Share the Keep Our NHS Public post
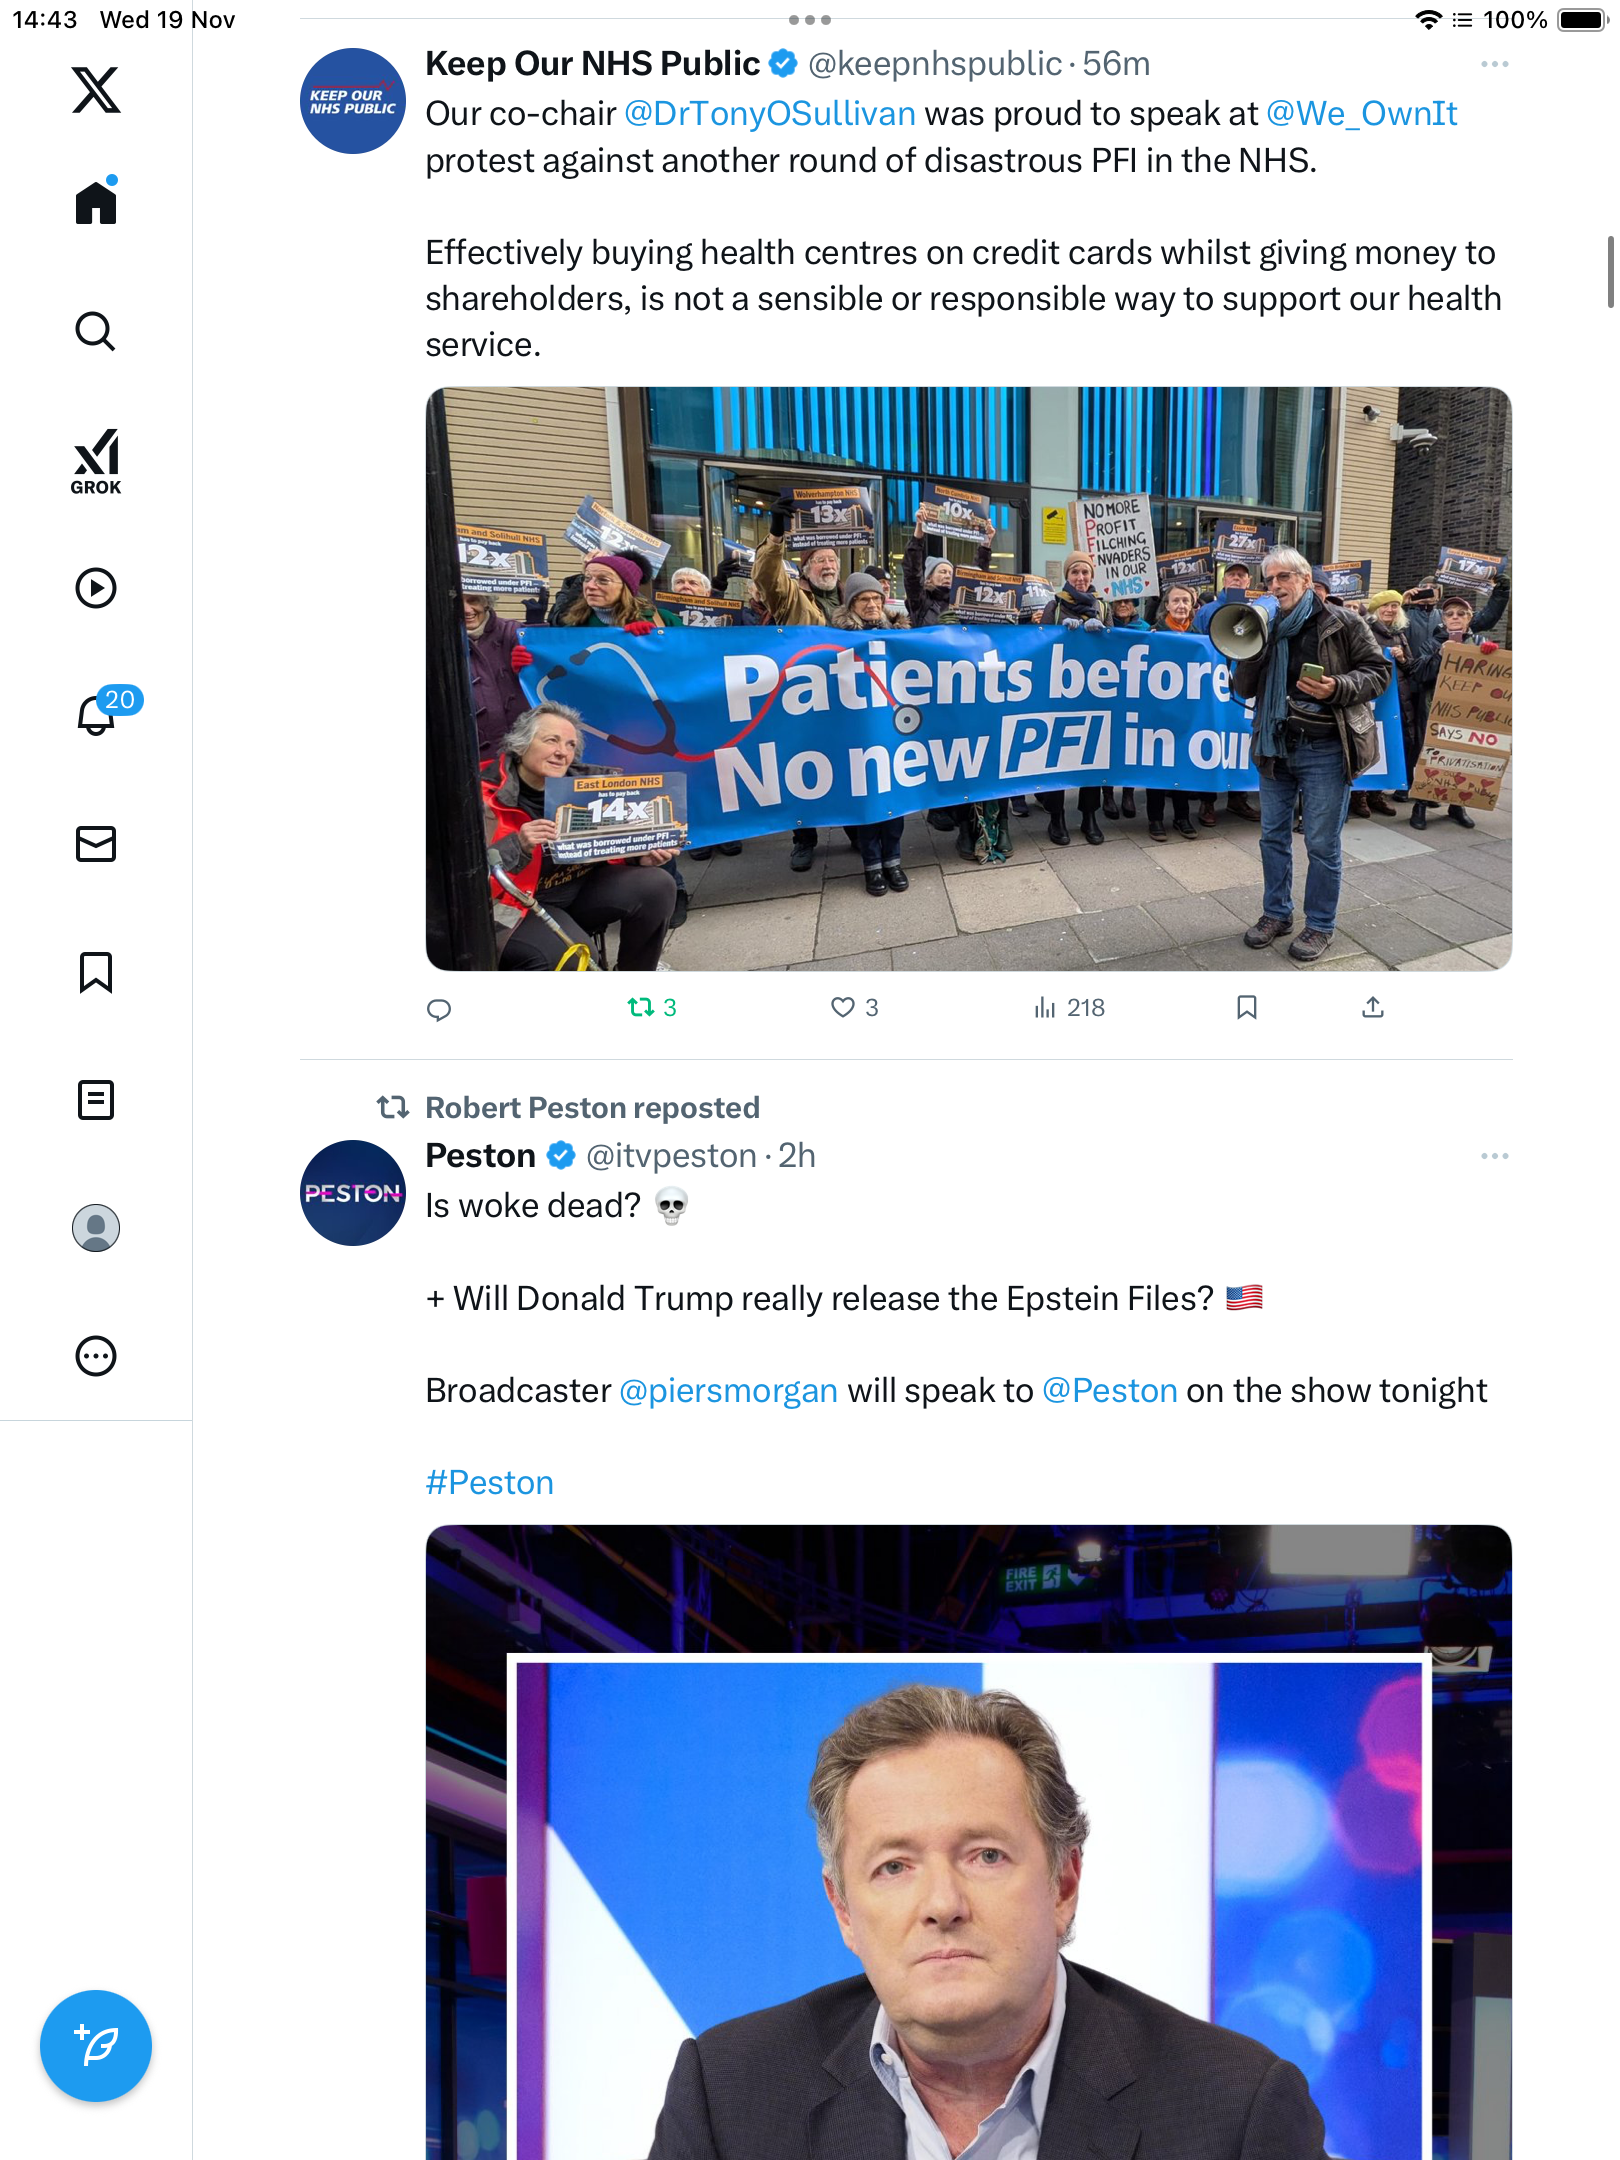 click(x=1373, y=1008)
